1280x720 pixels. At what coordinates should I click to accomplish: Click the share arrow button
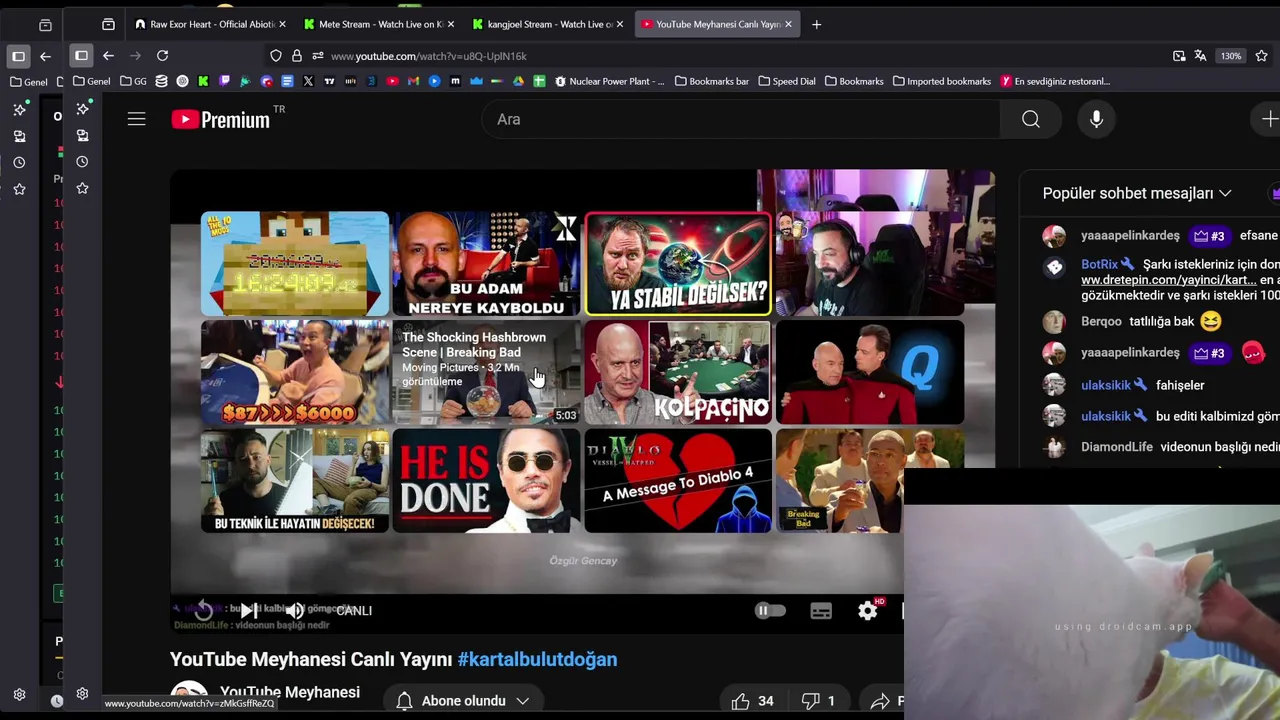click(x=881, y=701)
